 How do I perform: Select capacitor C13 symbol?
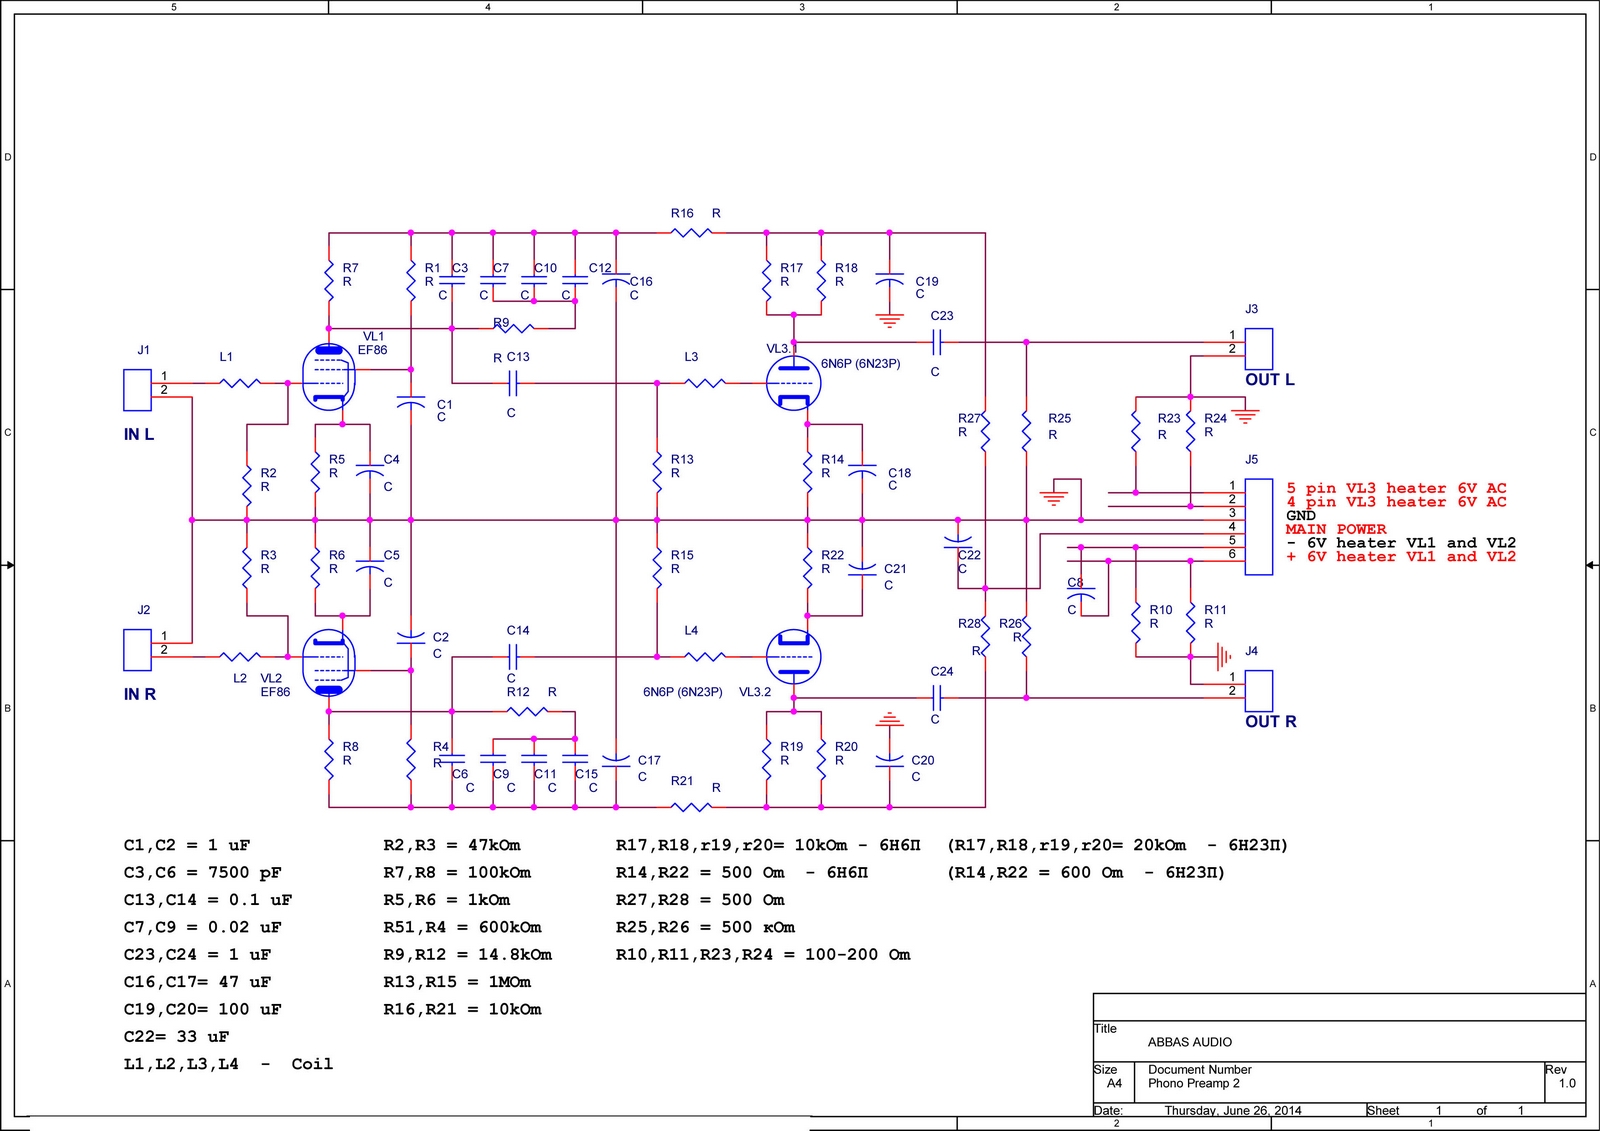click(513, 383)
